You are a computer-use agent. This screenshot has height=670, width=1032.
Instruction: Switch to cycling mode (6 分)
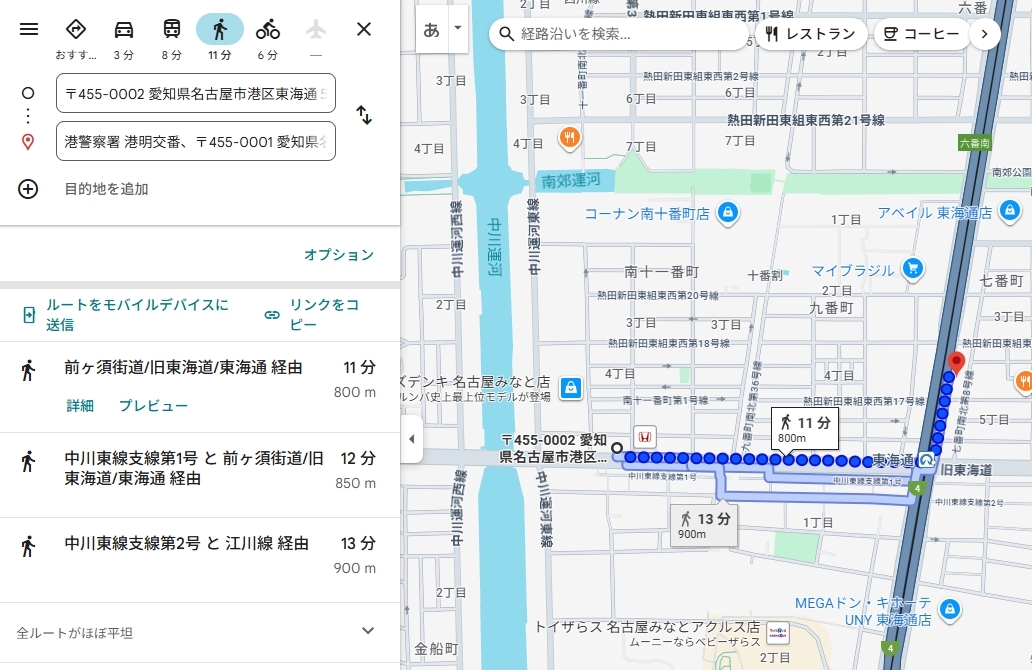268,30
